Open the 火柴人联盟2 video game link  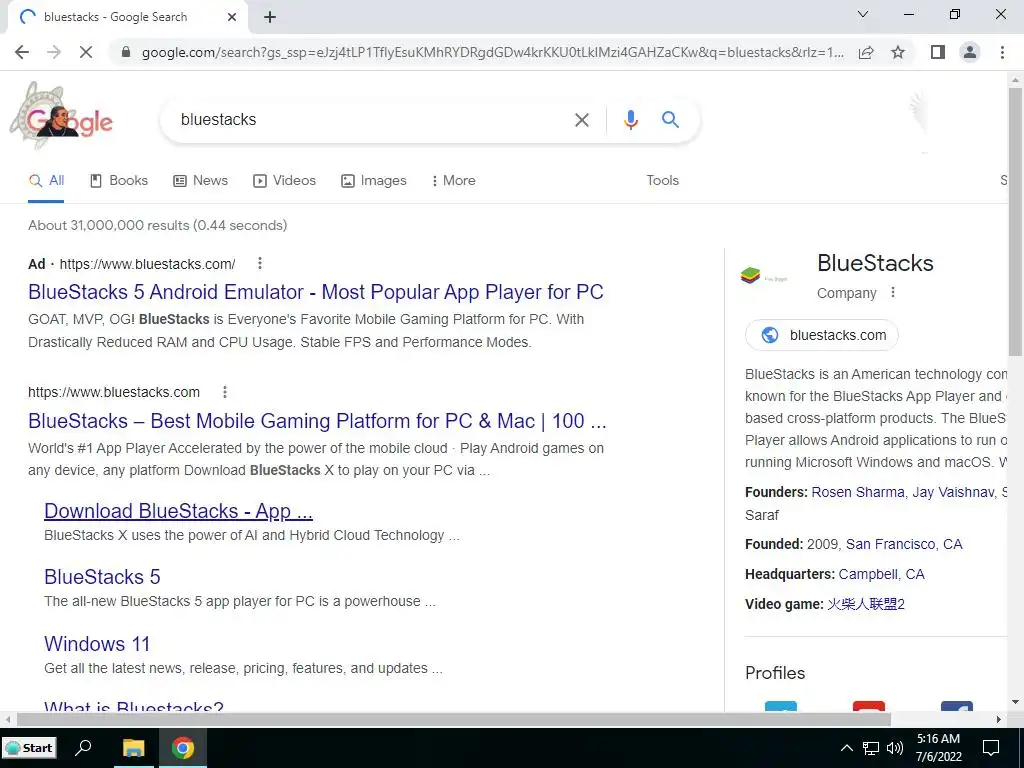tap(866, 605)
